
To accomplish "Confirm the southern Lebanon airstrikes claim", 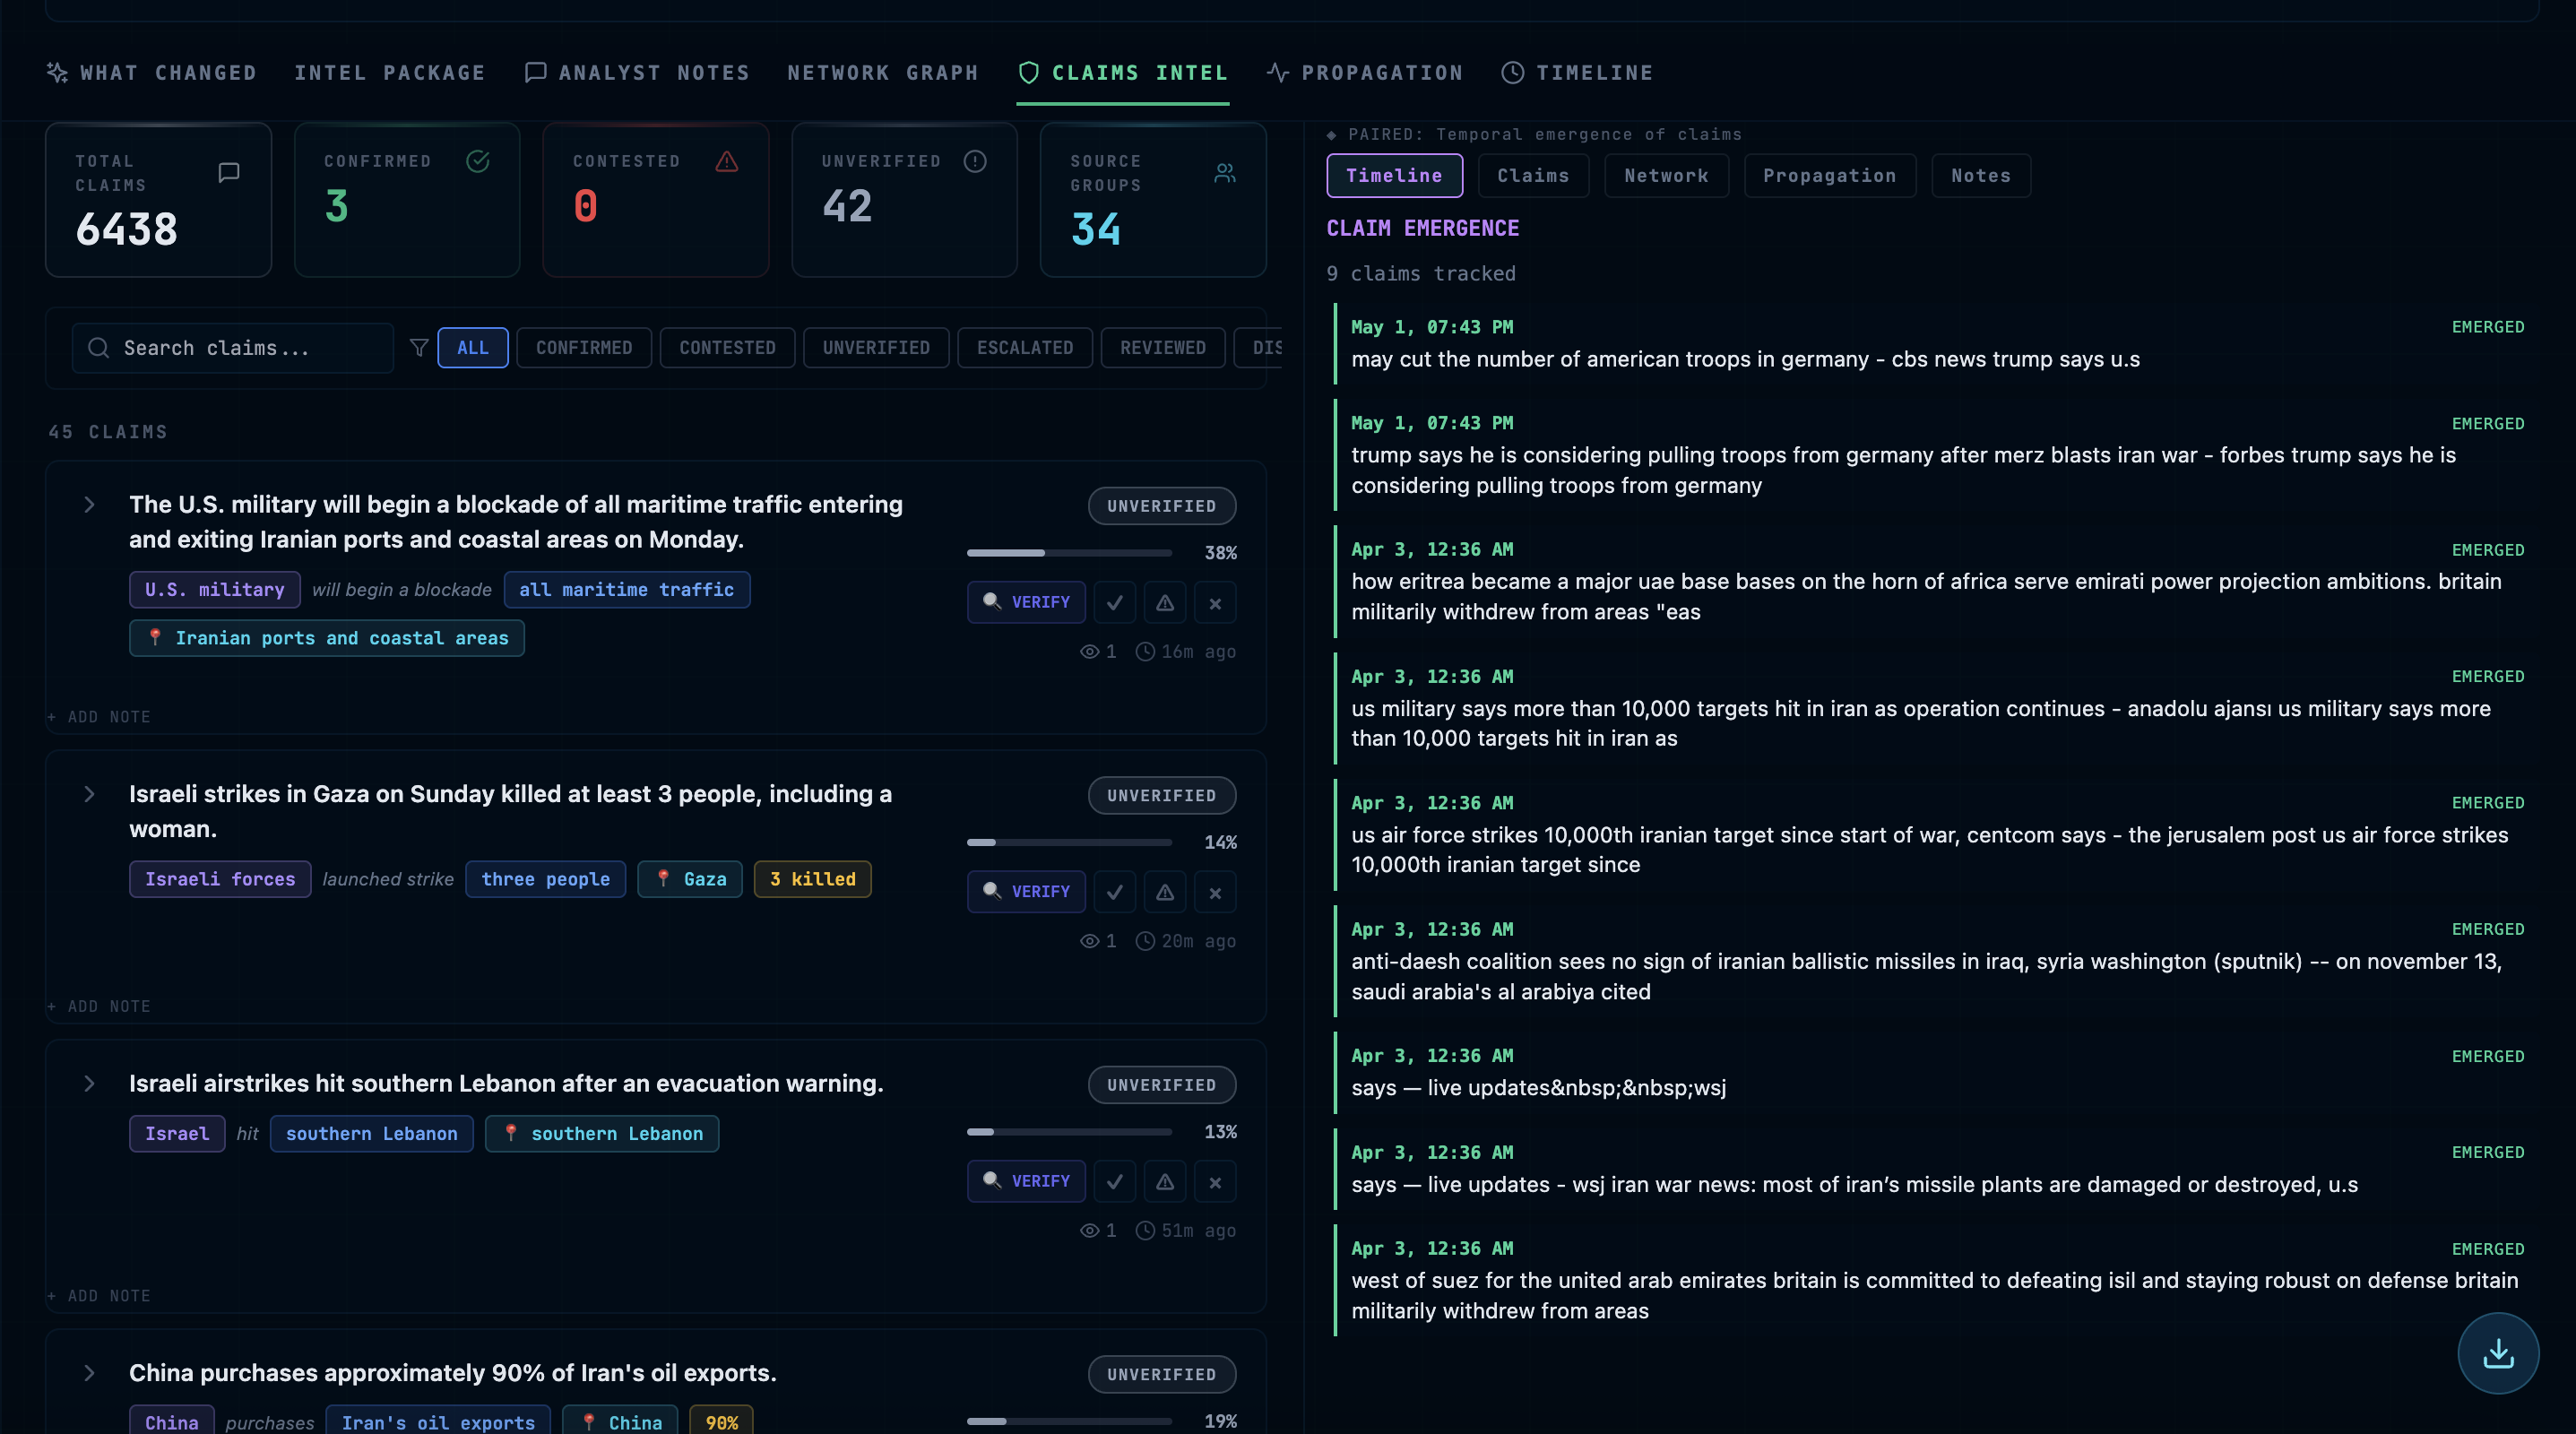I will click(x=1114, y=1181).
